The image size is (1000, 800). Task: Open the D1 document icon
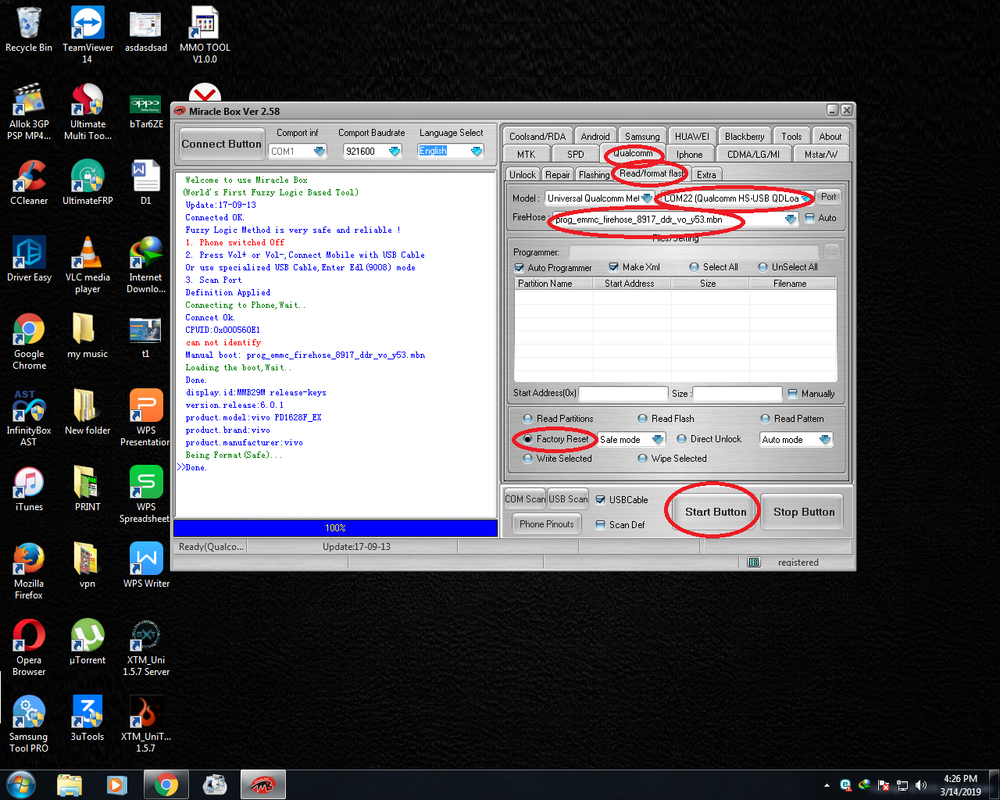146,183
